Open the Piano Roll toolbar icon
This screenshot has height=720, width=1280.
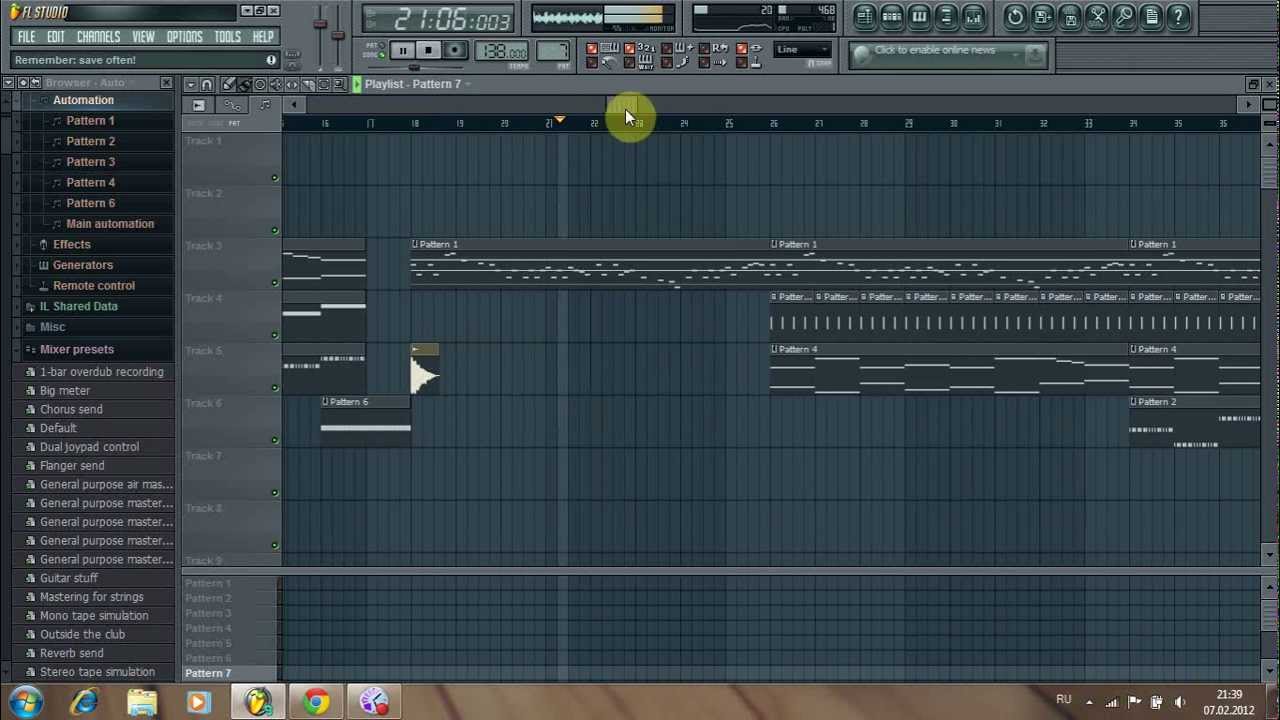click(x=919, y=16)
